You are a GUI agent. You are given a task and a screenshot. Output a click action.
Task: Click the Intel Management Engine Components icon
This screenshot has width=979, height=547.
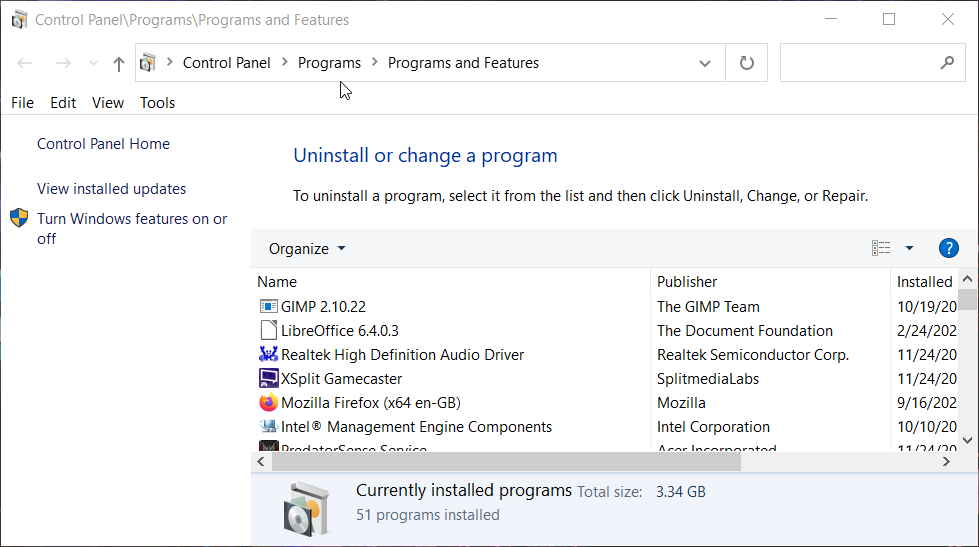[268, 427]
